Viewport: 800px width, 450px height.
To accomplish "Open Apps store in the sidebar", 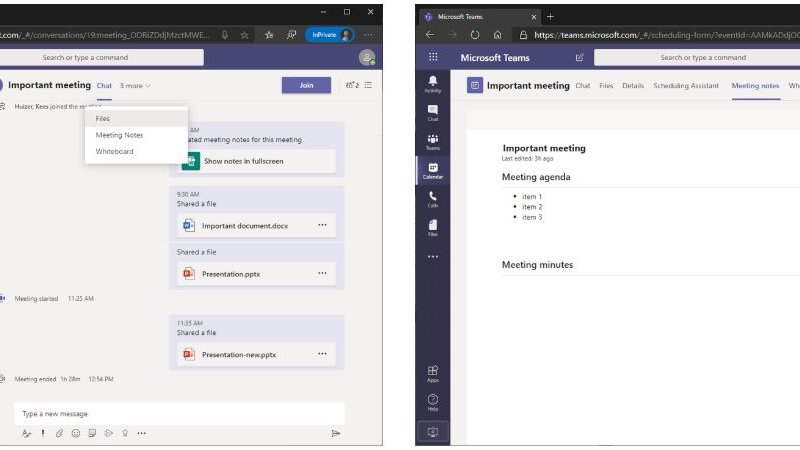I will click(433, 373).
